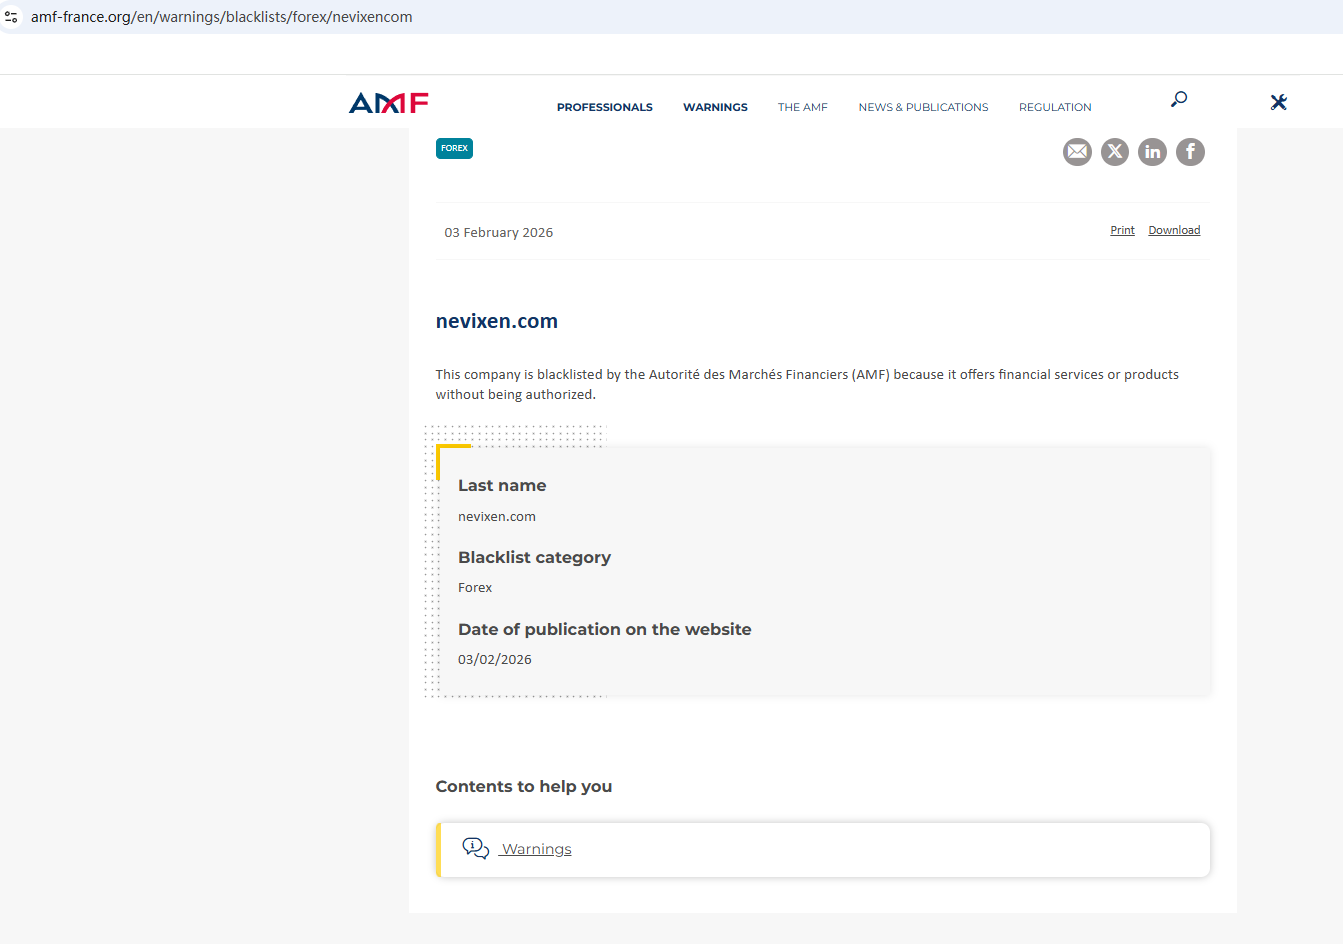Share this page on LinkedIn

pyautogui.click(x=1153, y=152)
